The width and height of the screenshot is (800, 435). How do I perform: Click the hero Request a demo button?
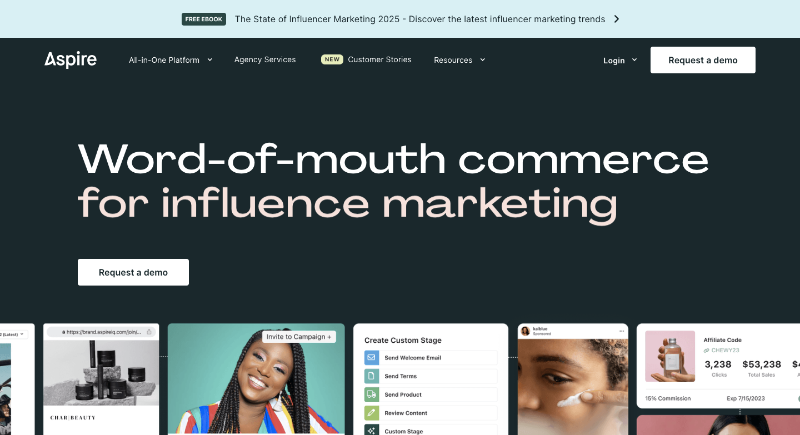(133, 272)
